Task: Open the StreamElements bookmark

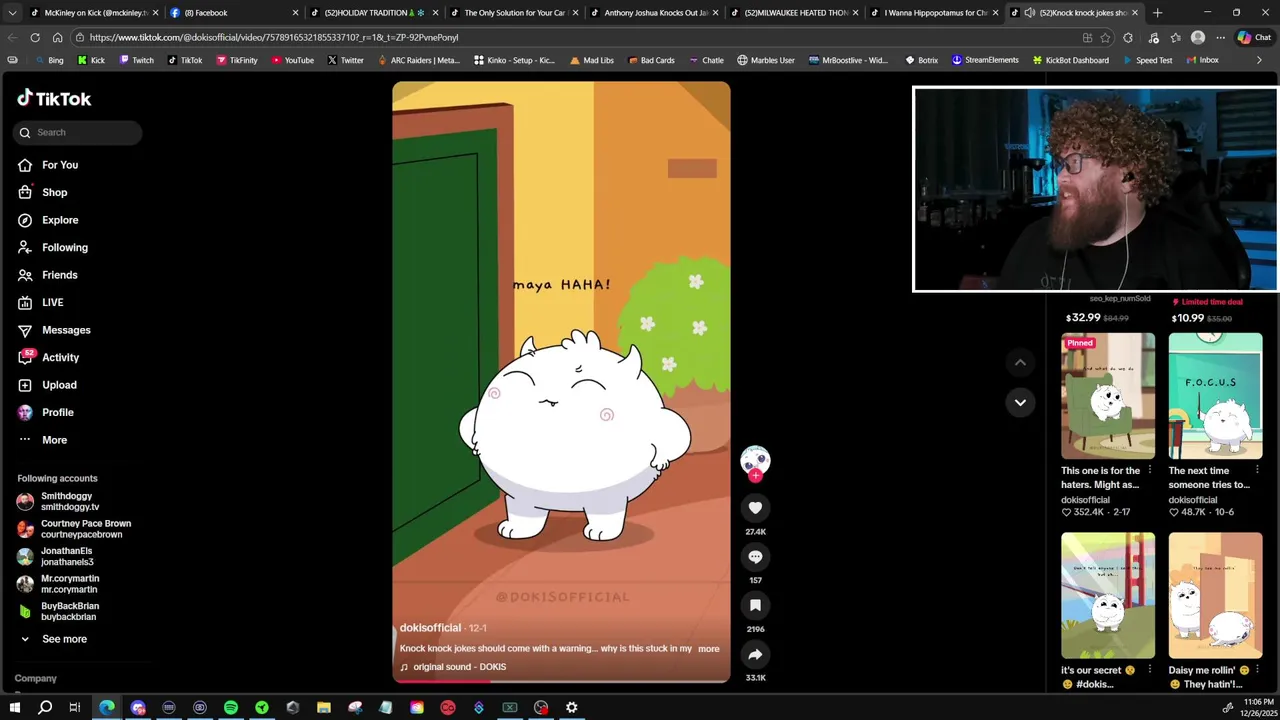Action: [x=984, y=60]
